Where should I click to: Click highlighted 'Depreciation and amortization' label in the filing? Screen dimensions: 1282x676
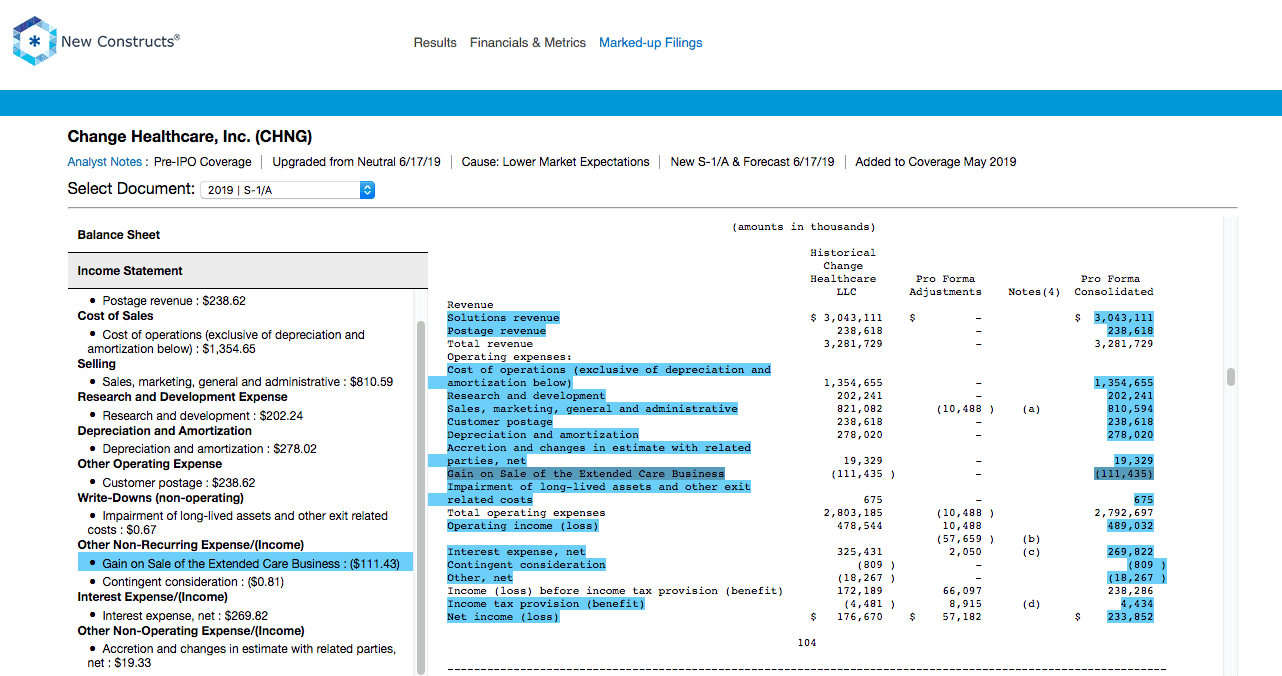coord(543,435)
